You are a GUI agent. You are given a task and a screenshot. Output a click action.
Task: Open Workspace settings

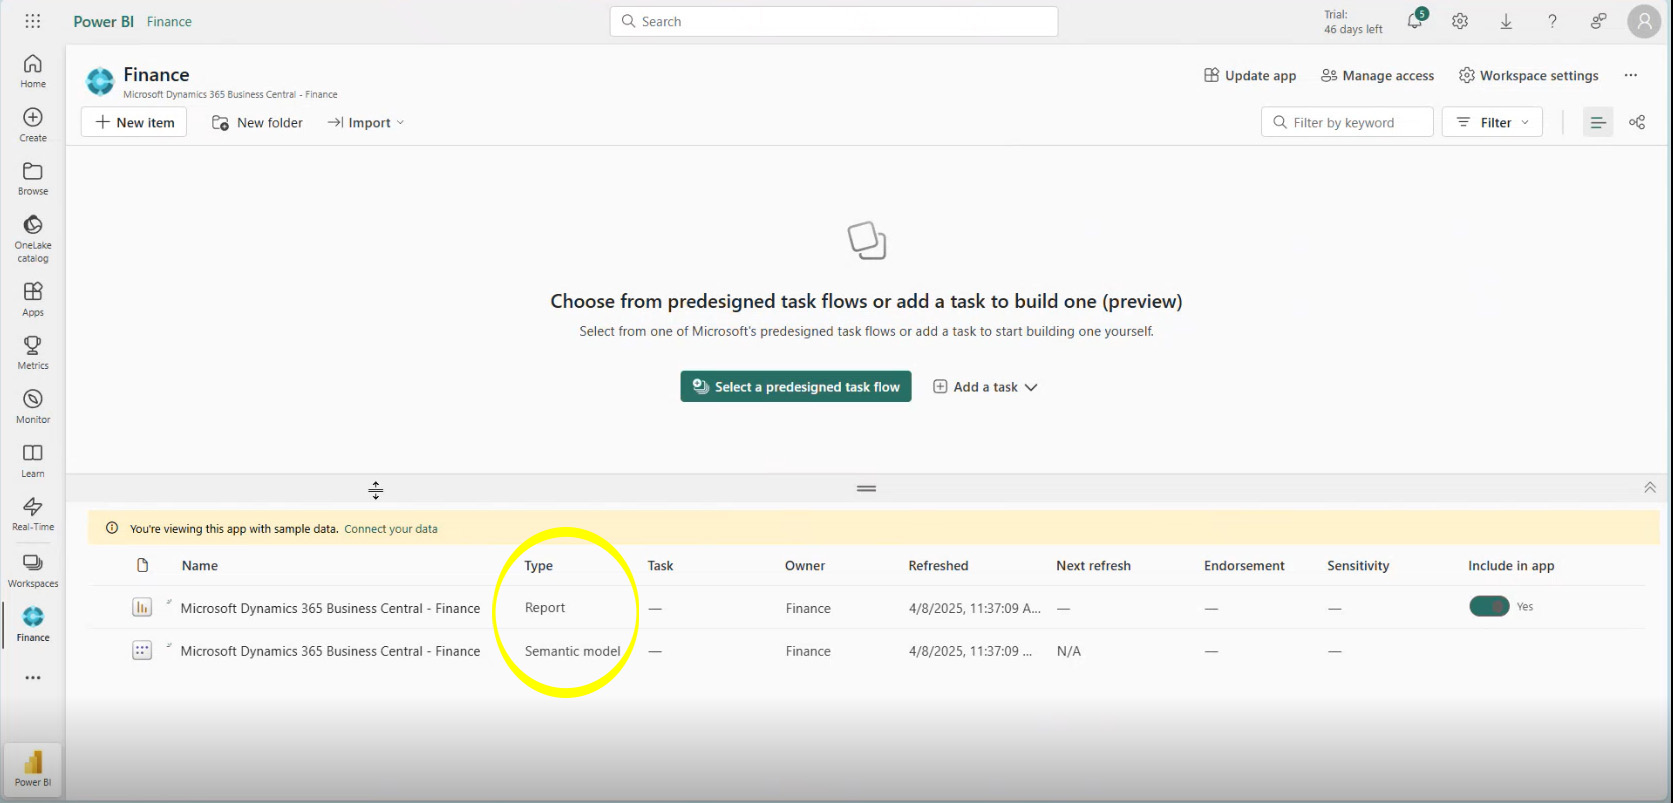pos(1529,75)
